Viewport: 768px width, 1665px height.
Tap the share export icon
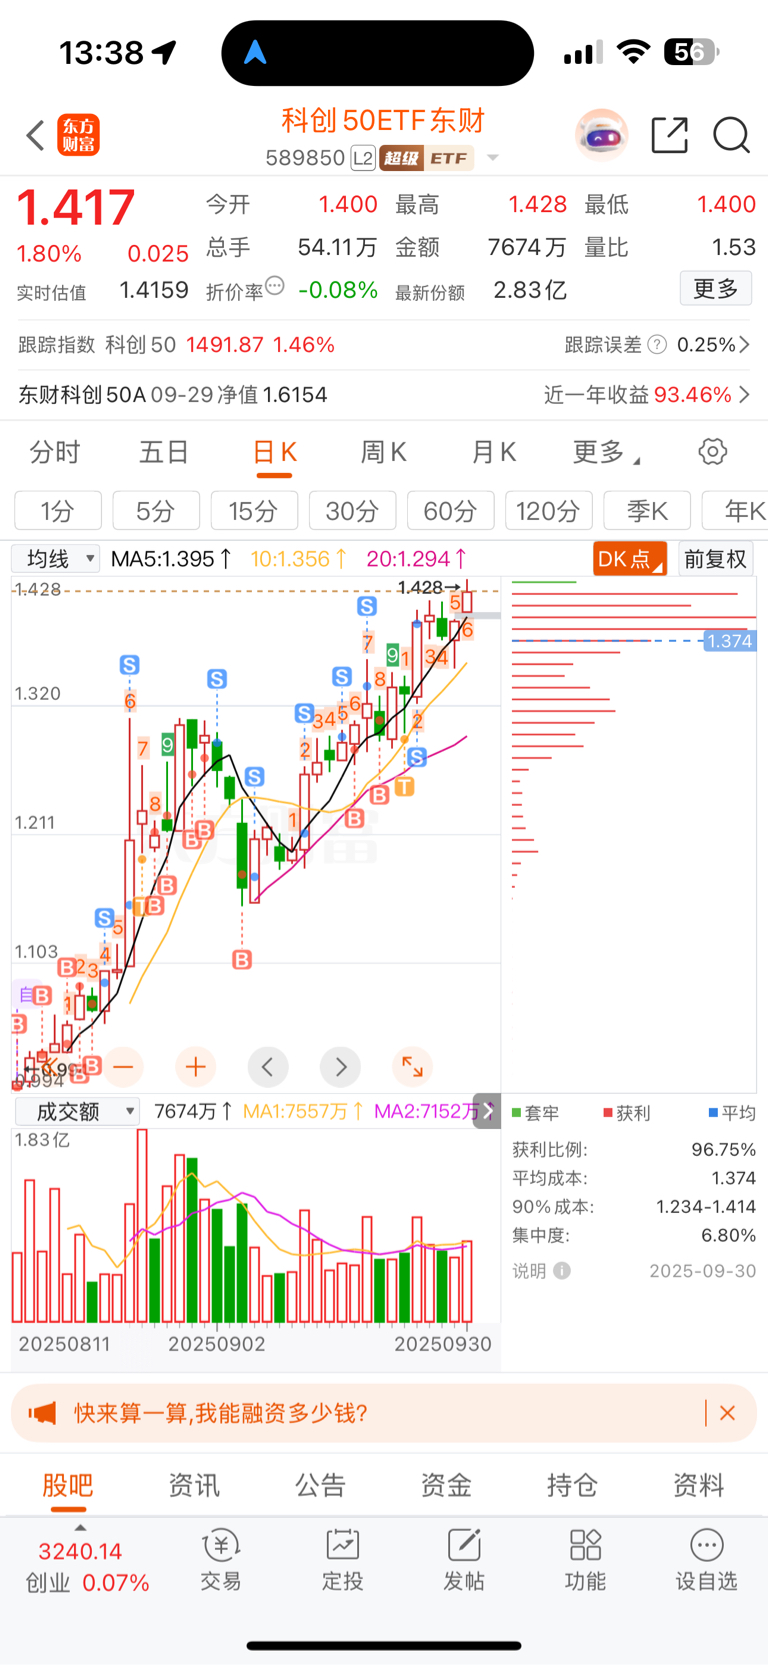670,135
